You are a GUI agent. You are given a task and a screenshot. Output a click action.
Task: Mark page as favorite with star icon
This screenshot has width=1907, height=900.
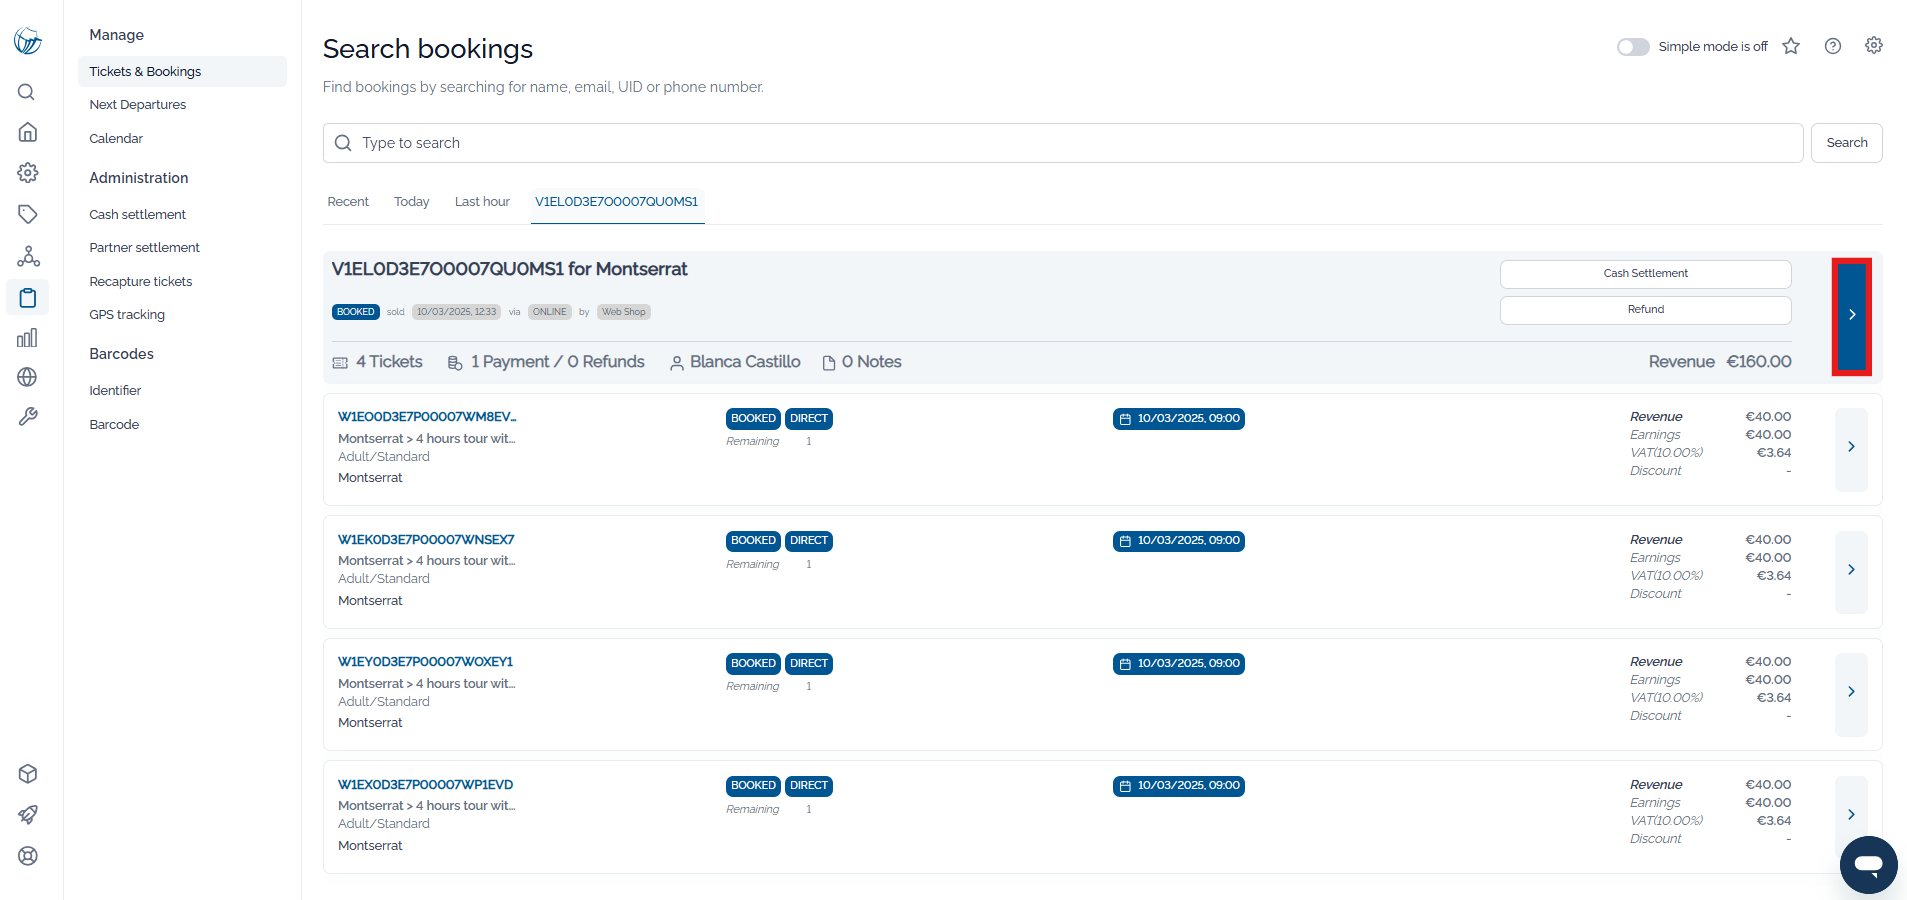coord(1791,46)
